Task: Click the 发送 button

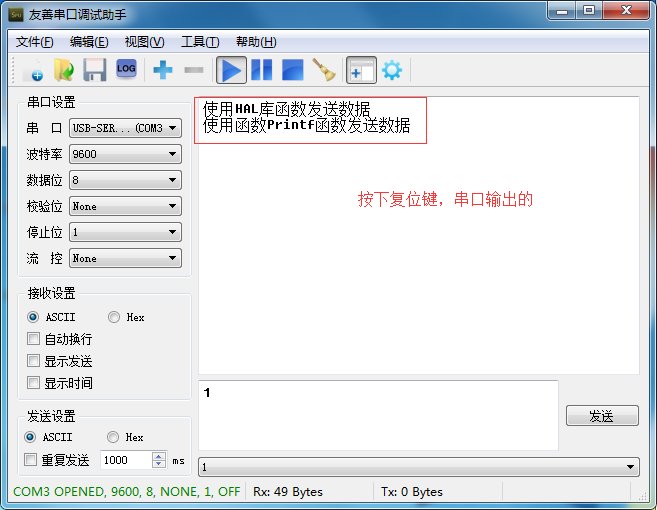Action: [x=602, y=416]
